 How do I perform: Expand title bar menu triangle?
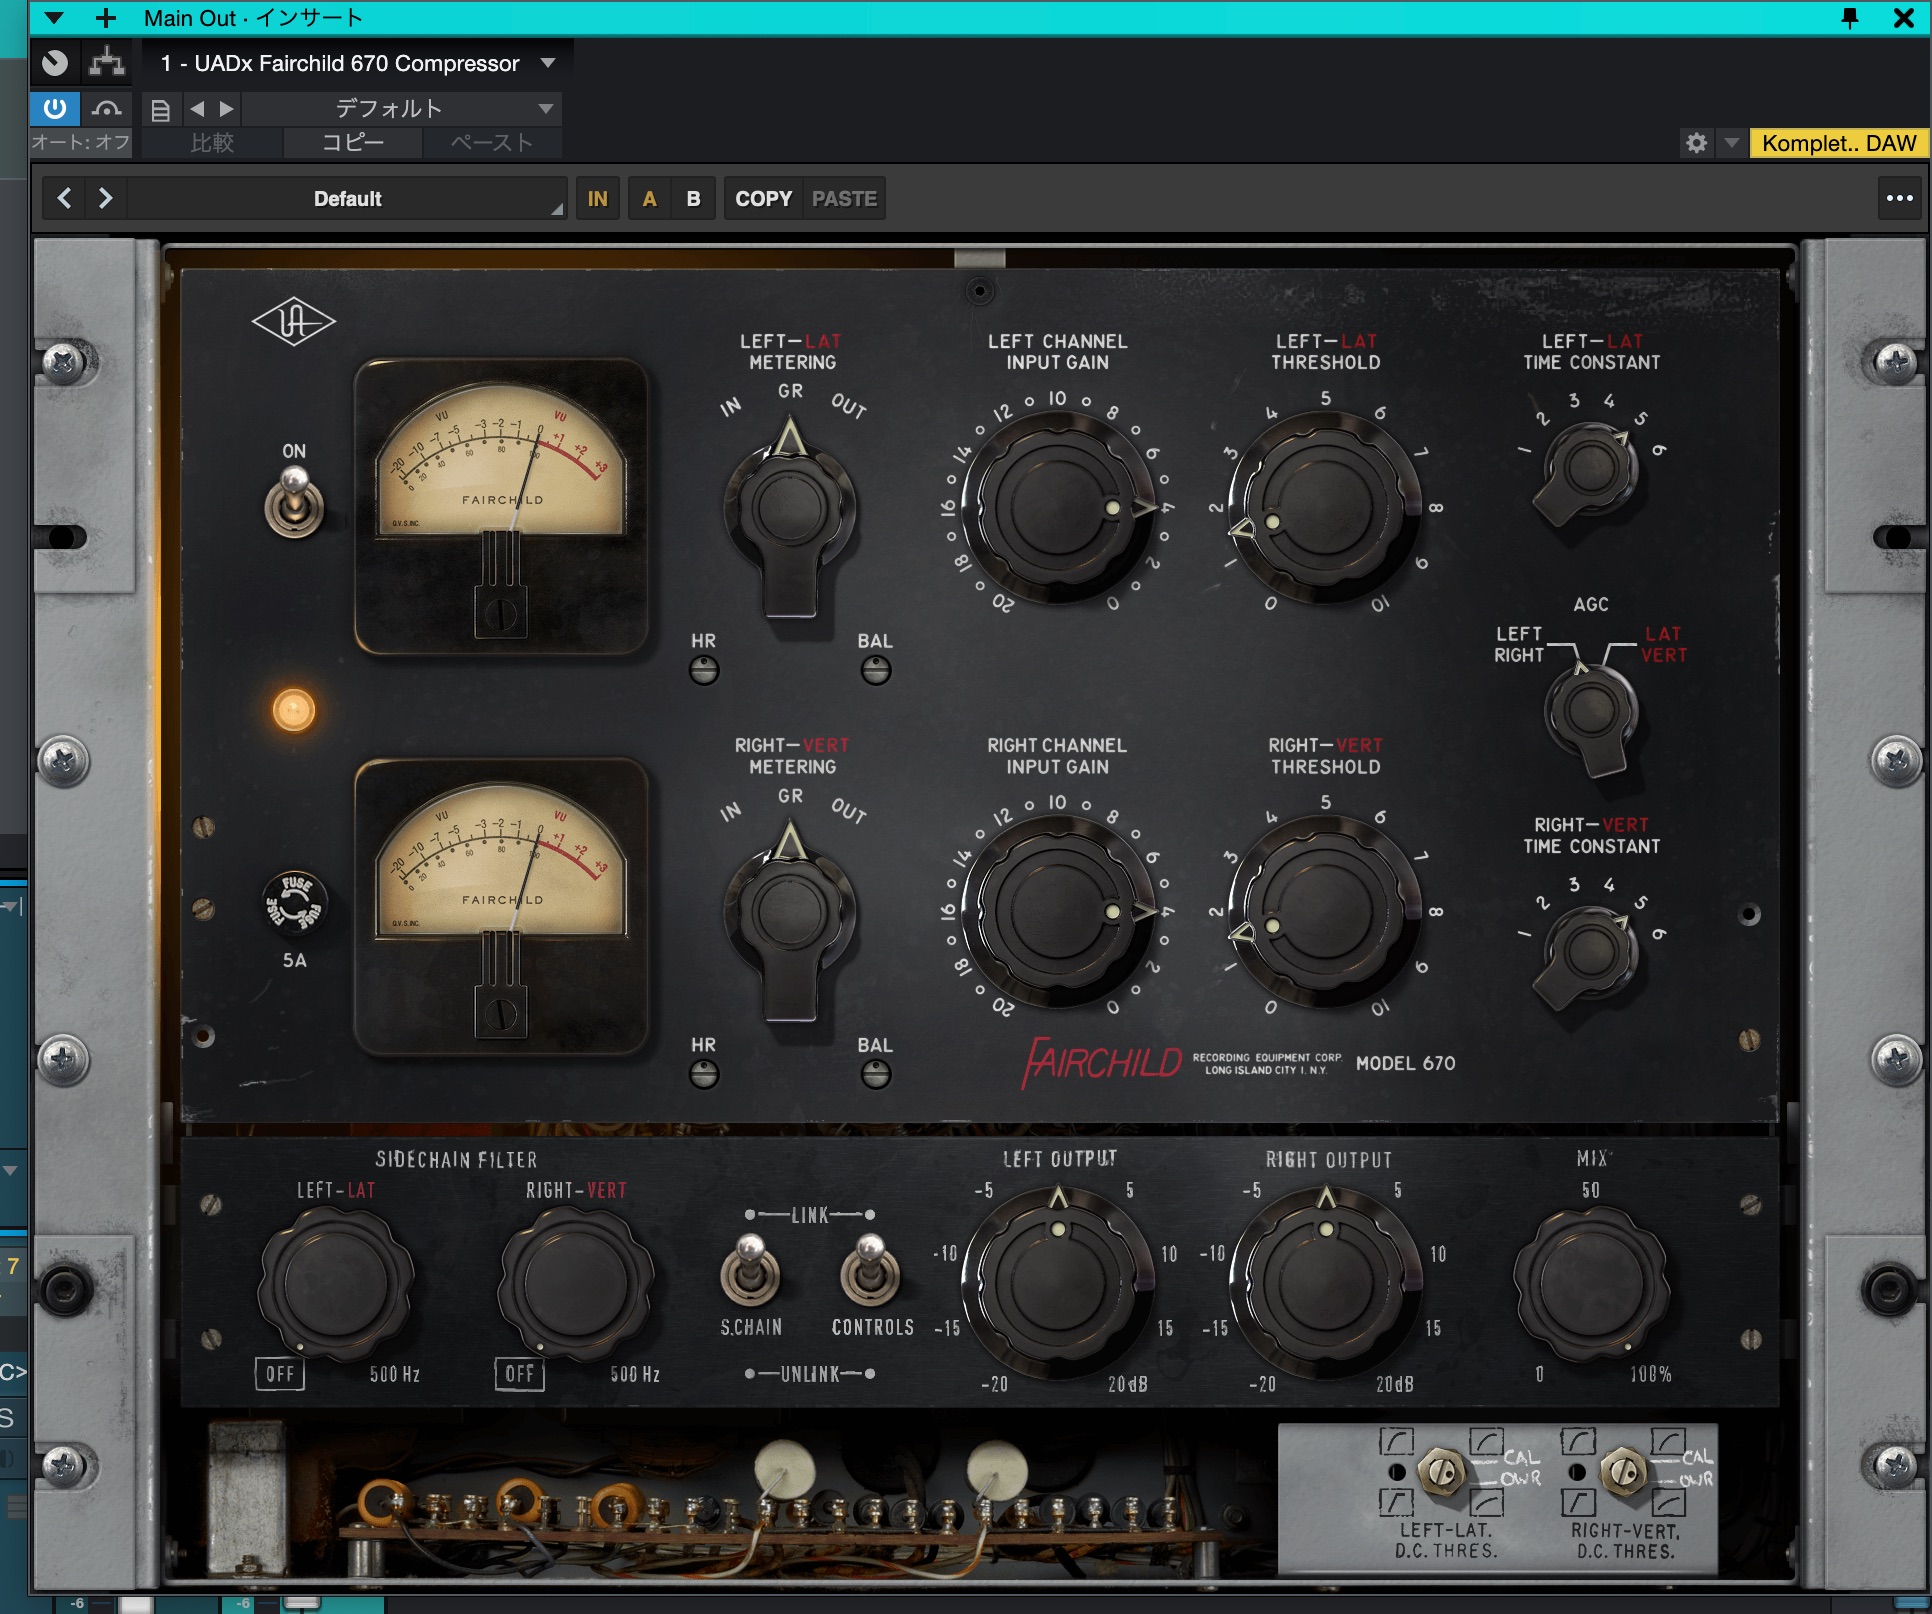[54, 17]
